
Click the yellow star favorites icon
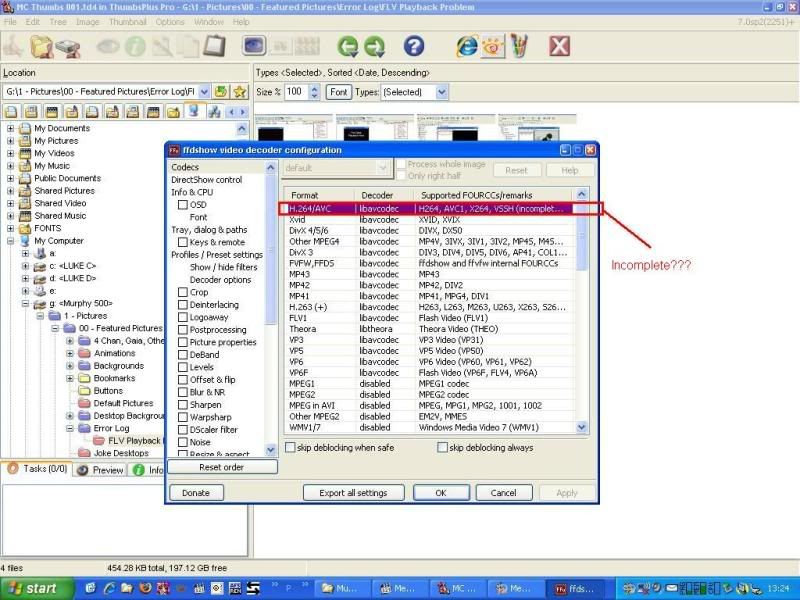[239, 92]
